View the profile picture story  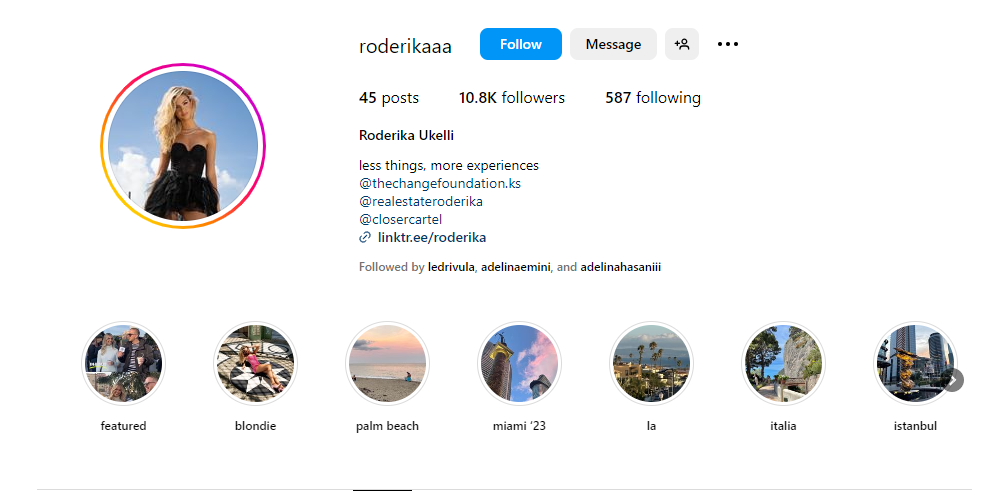183,145
